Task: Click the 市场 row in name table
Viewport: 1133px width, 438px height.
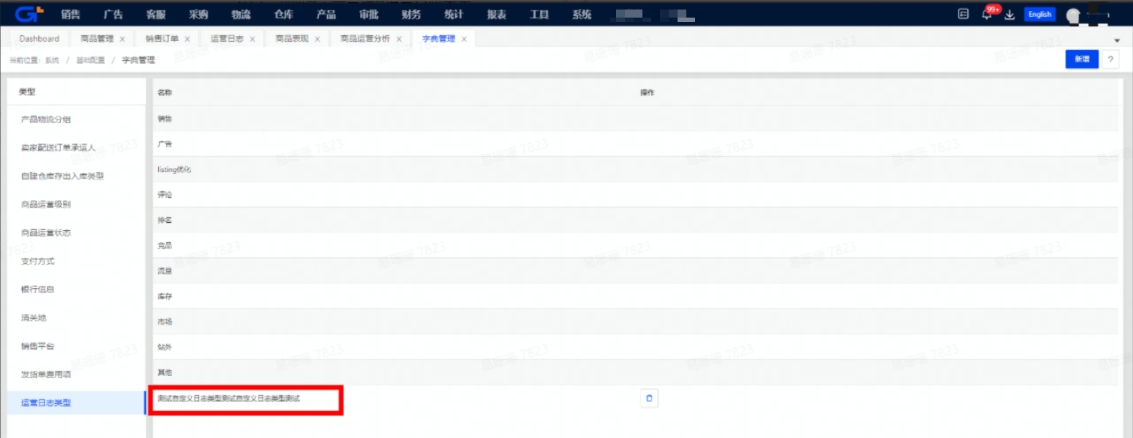Action: (x=636, y=322)
